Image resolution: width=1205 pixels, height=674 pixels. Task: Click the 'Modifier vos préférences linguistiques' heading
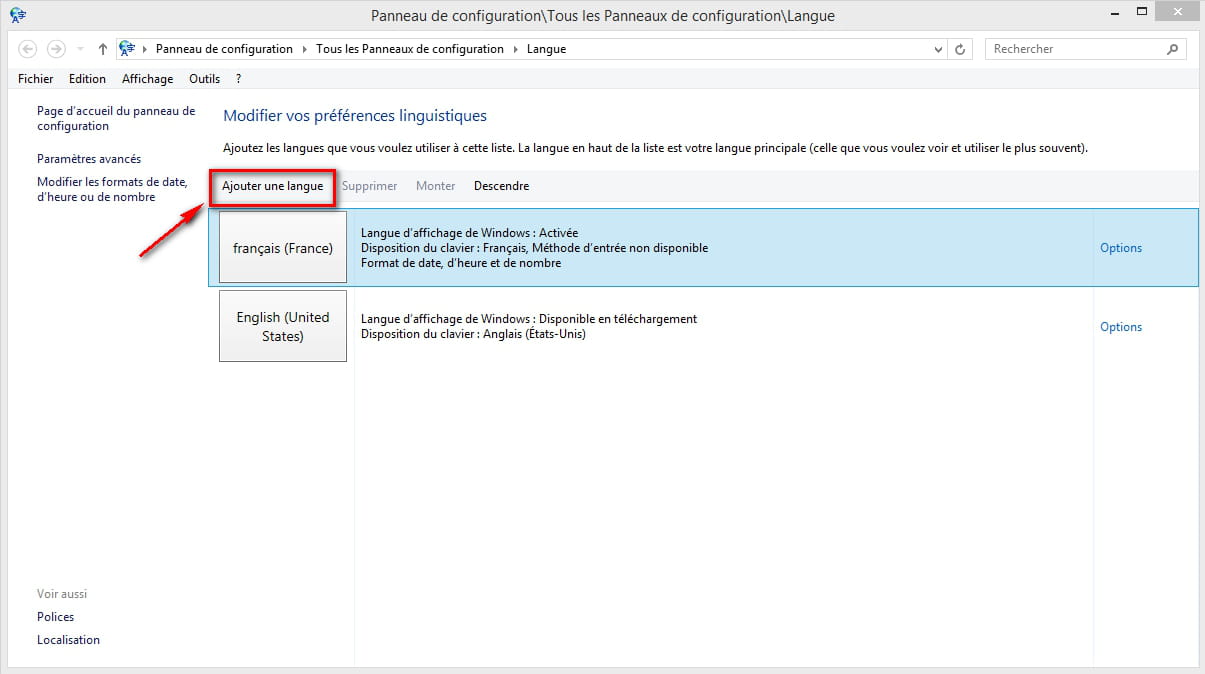tap(355, 116)
